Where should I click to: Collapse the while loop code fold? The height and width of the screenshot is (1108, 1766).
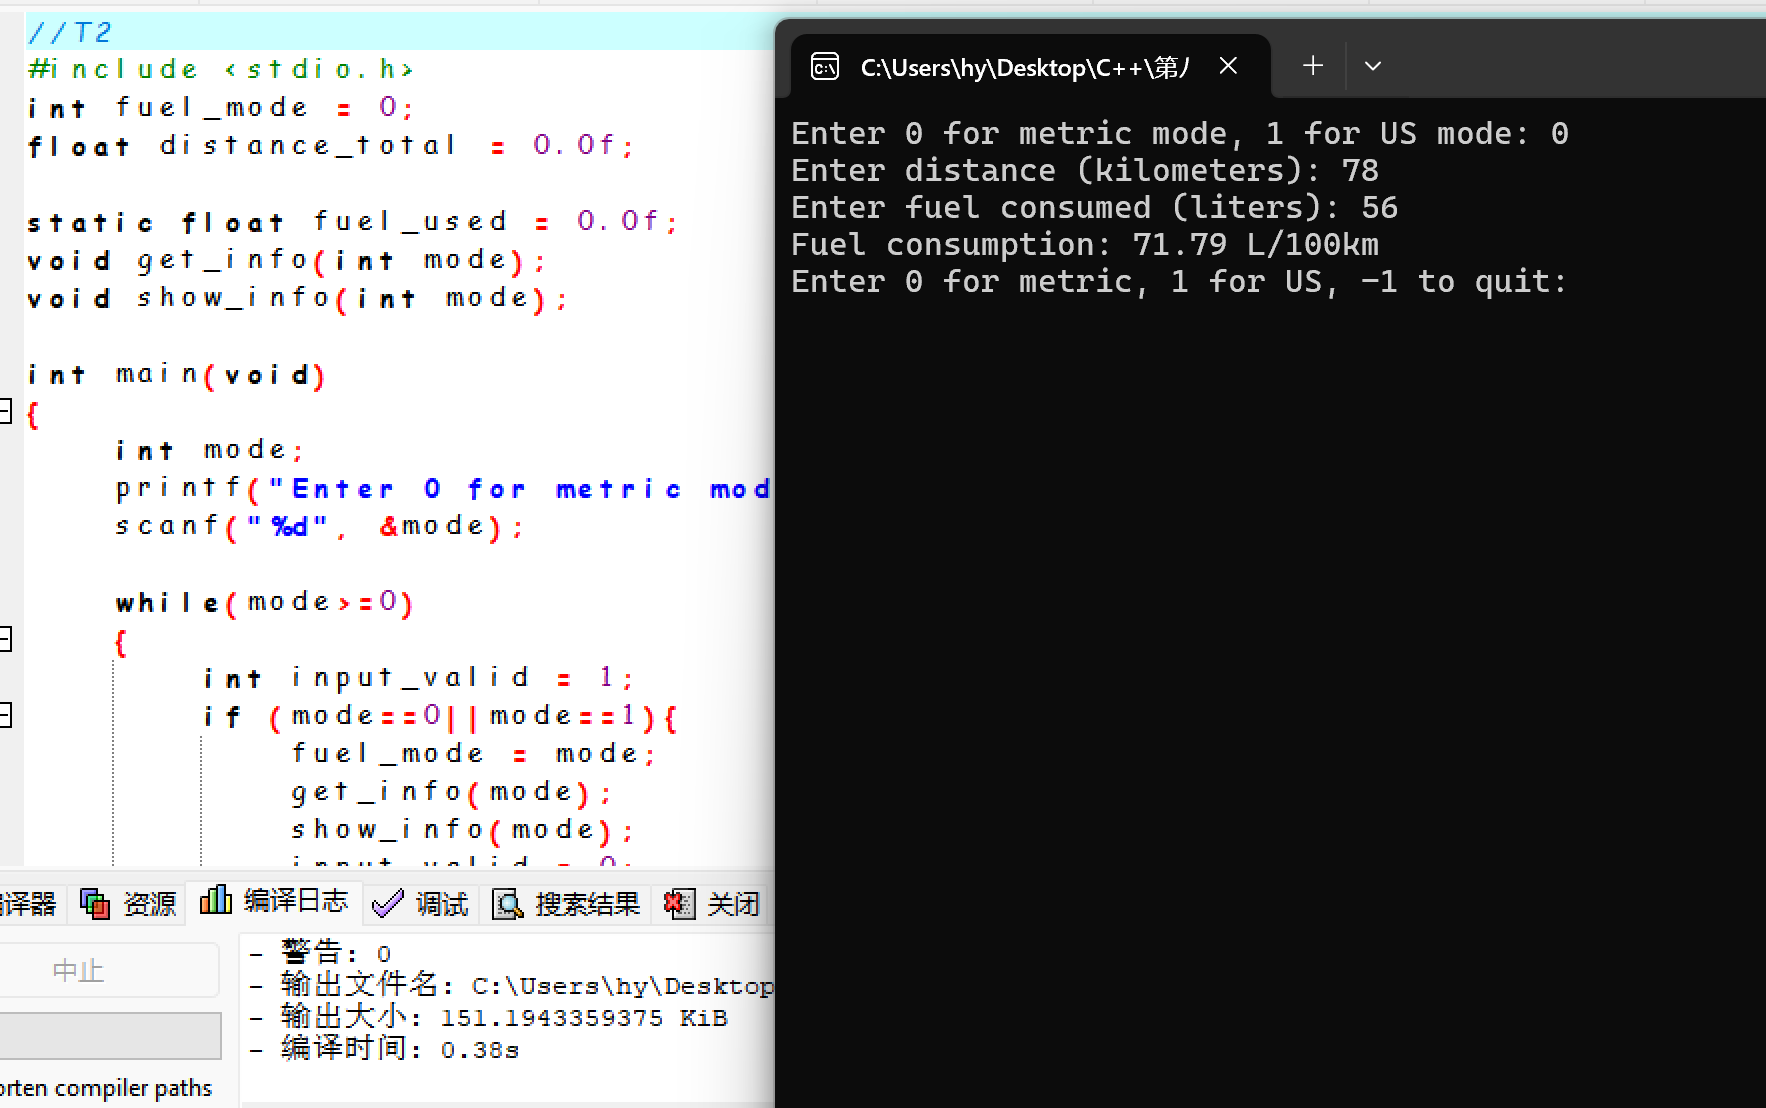point(4,638)
